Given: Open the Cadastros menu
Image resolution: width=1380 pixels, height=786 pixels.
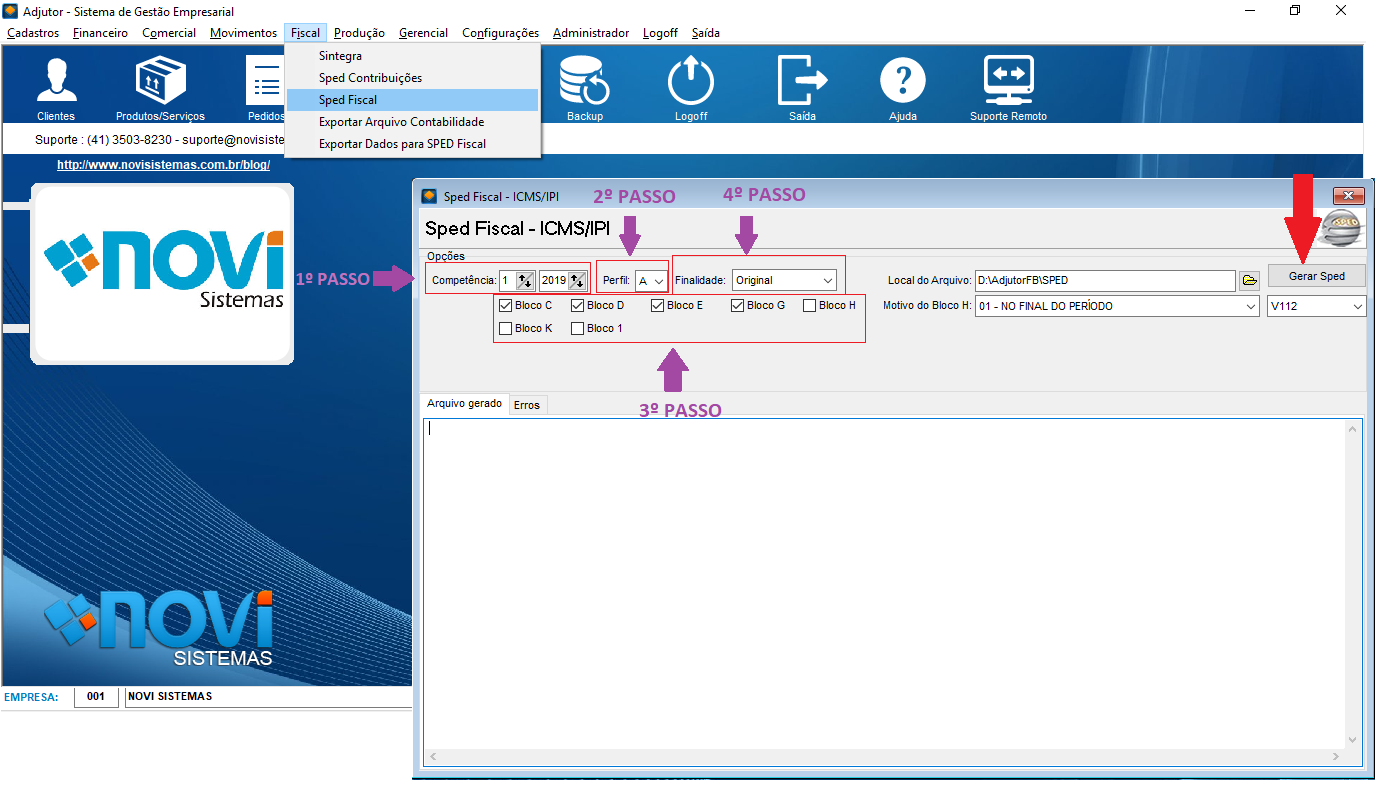Looking at the screenshot, I should 32,33.
